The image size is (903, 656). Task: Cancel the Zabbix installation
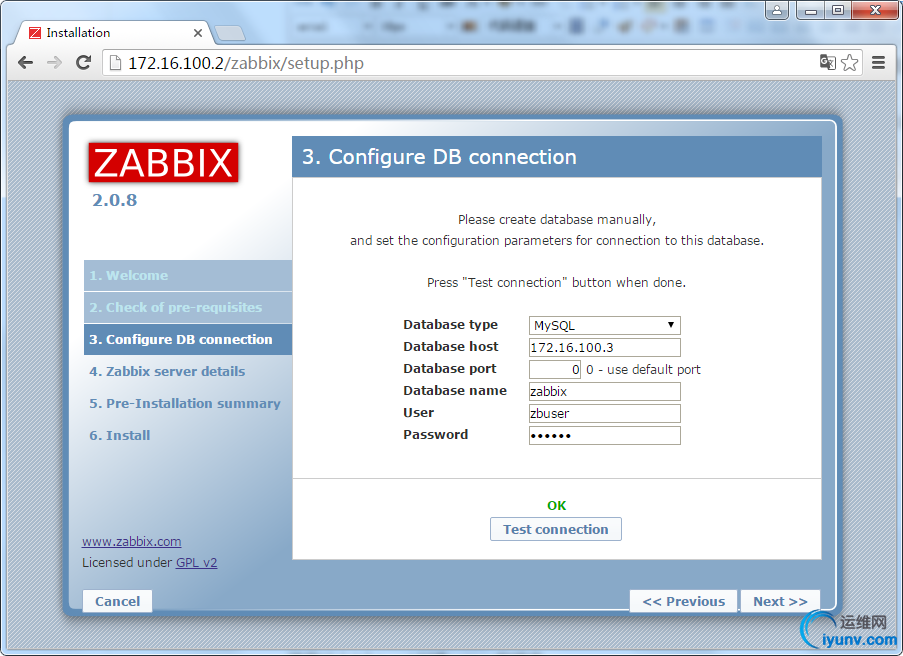[x=117, y=601]
